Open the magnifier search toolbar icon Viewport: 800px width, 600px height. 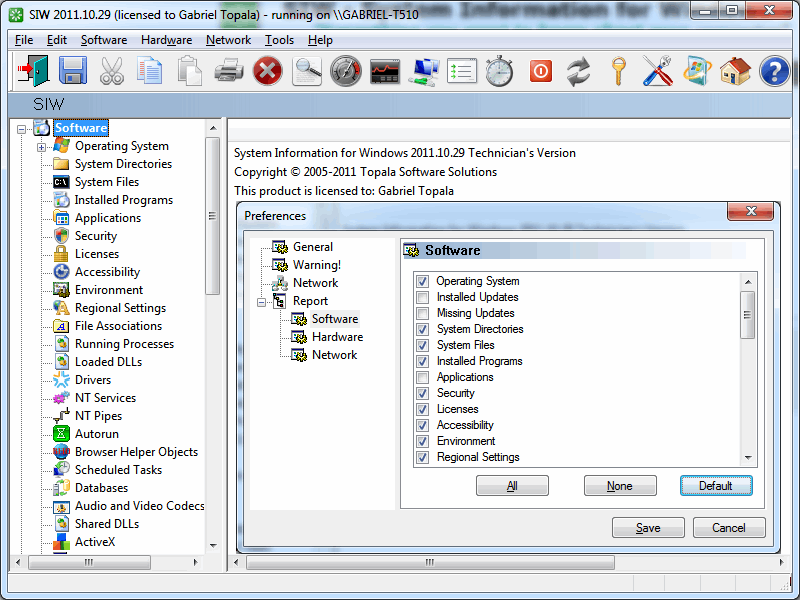click(307, 71)
